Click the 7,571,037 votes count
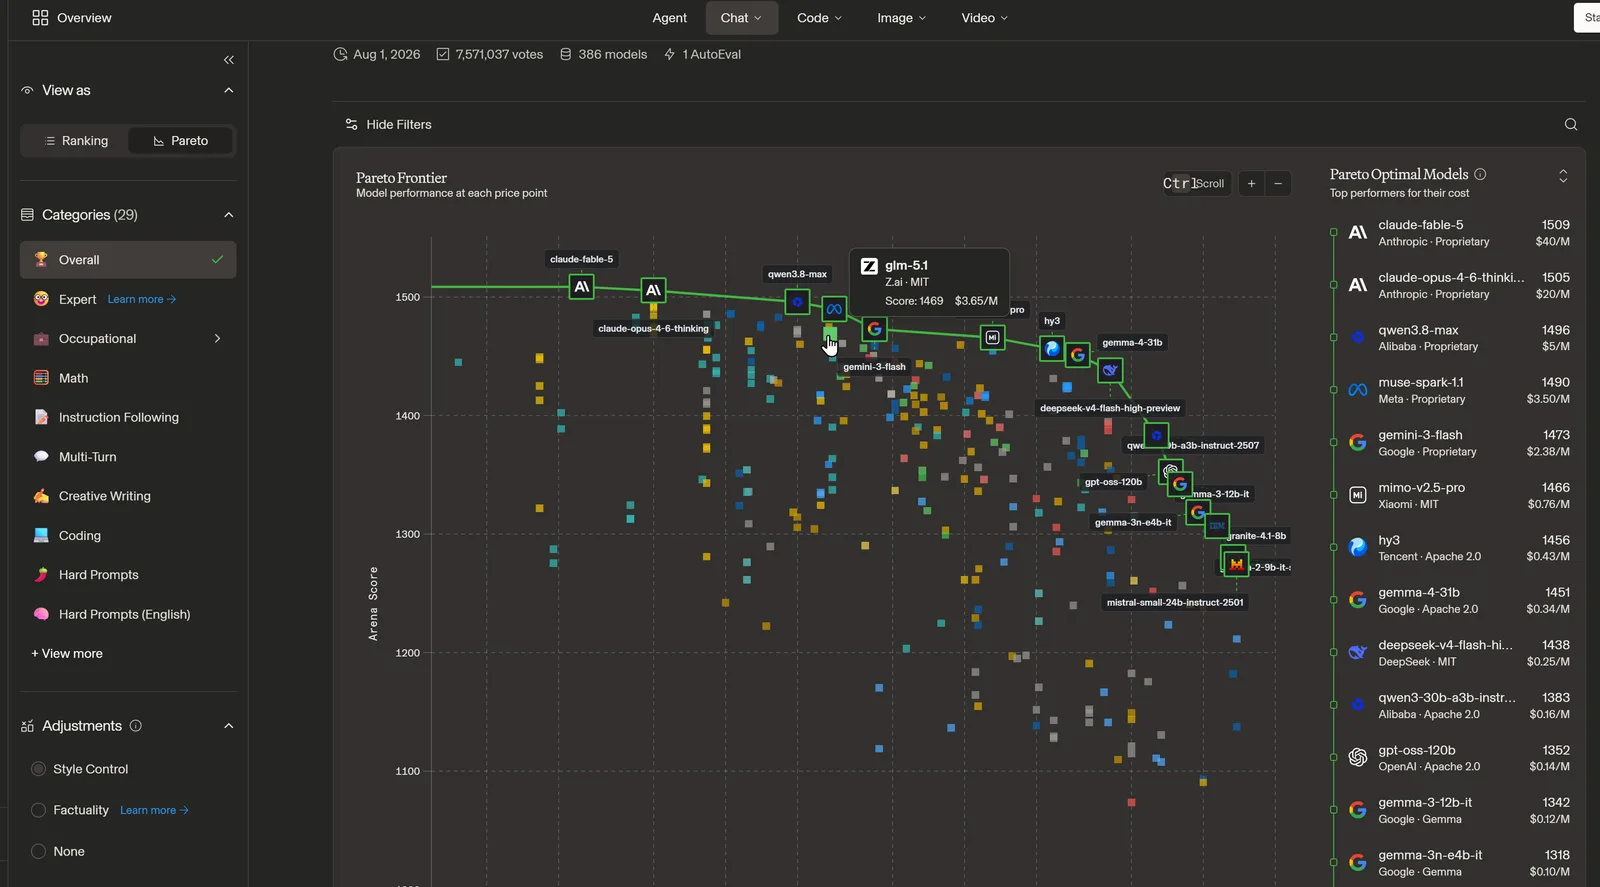The height and width of the screenshot is (887, 1600). tap(490, 54)
